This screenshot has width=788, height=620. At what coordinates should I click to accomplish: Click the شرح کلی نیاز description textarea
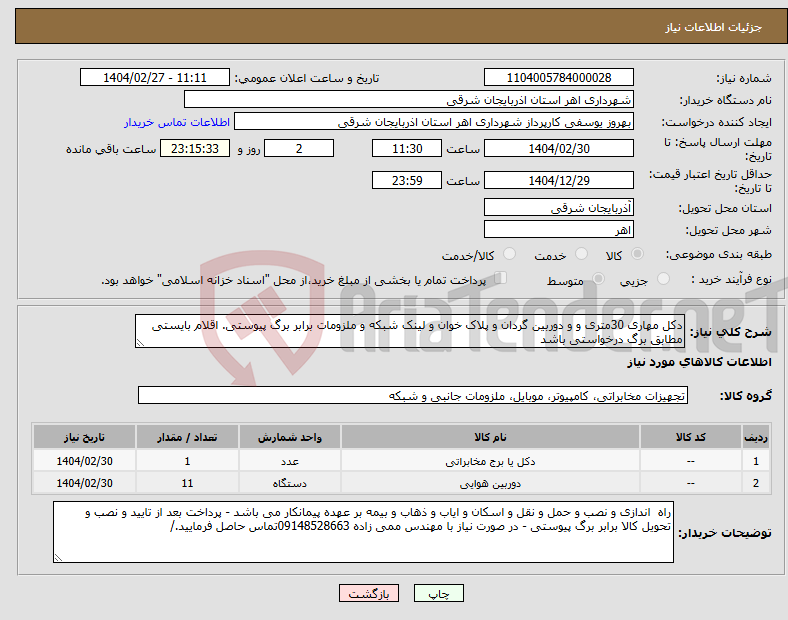410,332
